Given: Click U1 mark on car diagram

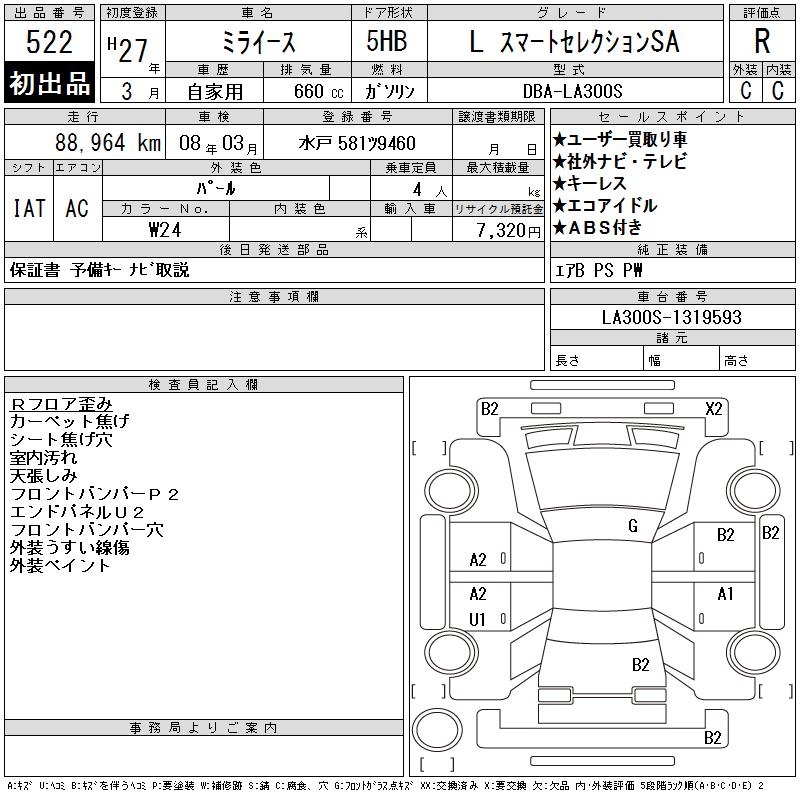Looking at the screenshot, I should point(477,619).
